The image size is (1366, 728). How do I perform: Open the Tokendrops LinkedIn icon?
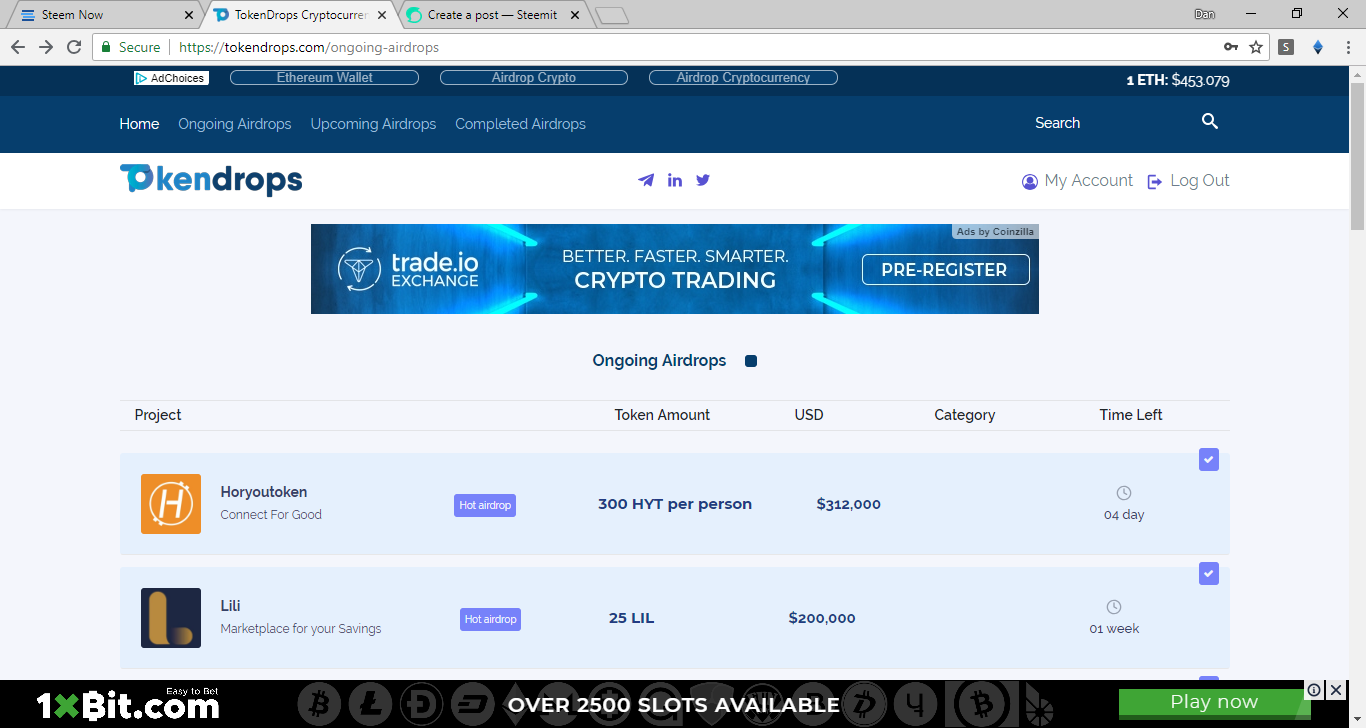click(x=675, y=180)
